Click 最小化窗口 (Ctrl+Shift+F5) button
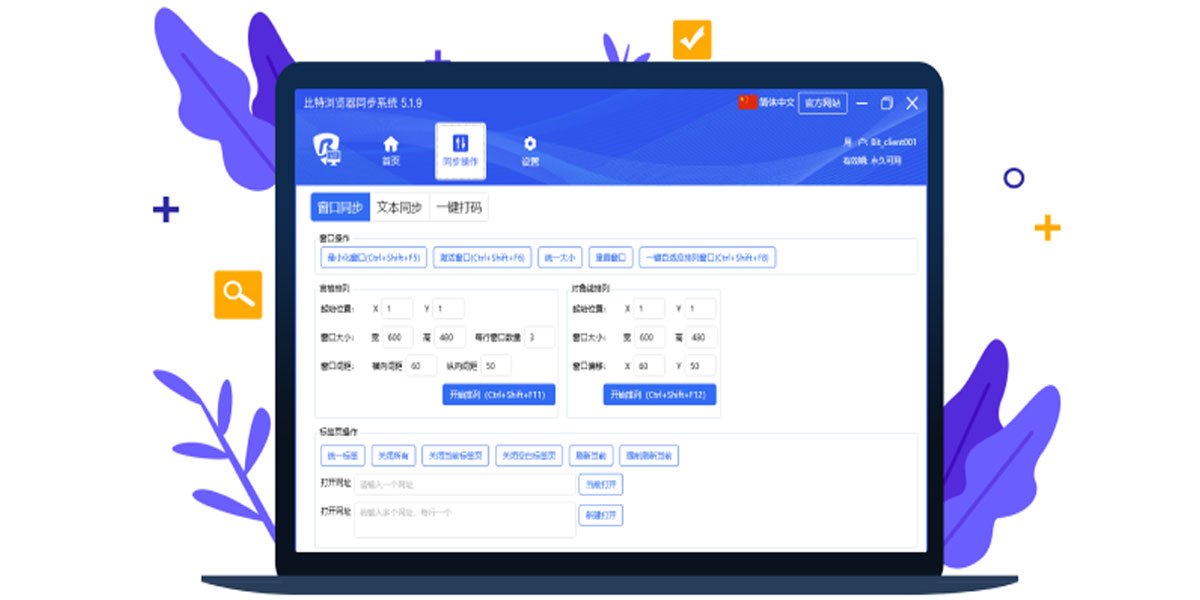1200x600 pixels. click(x=375, y=256)
